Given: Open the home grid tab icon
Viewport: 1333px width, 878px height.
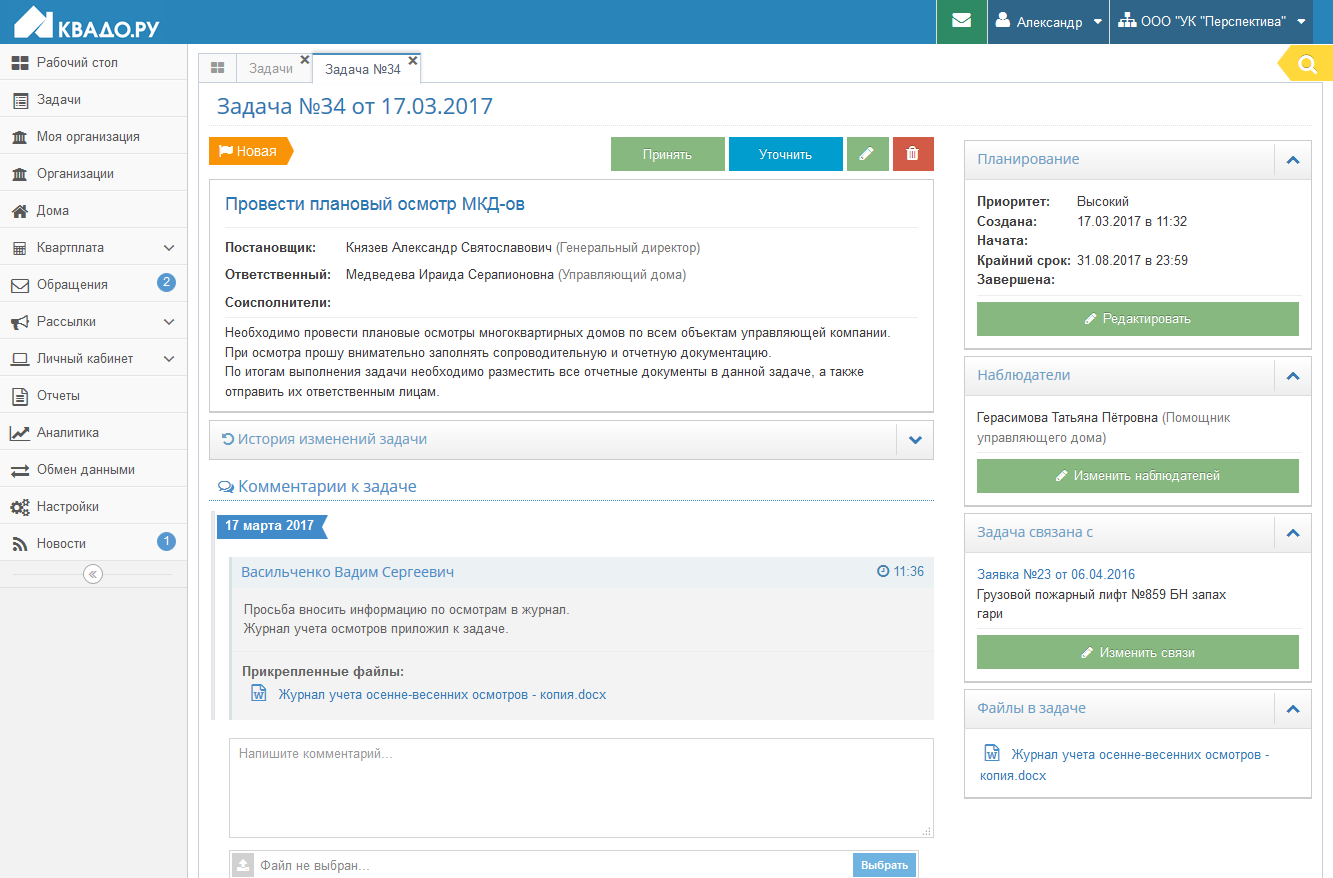Looking at the screenshot, I should 217,68.
